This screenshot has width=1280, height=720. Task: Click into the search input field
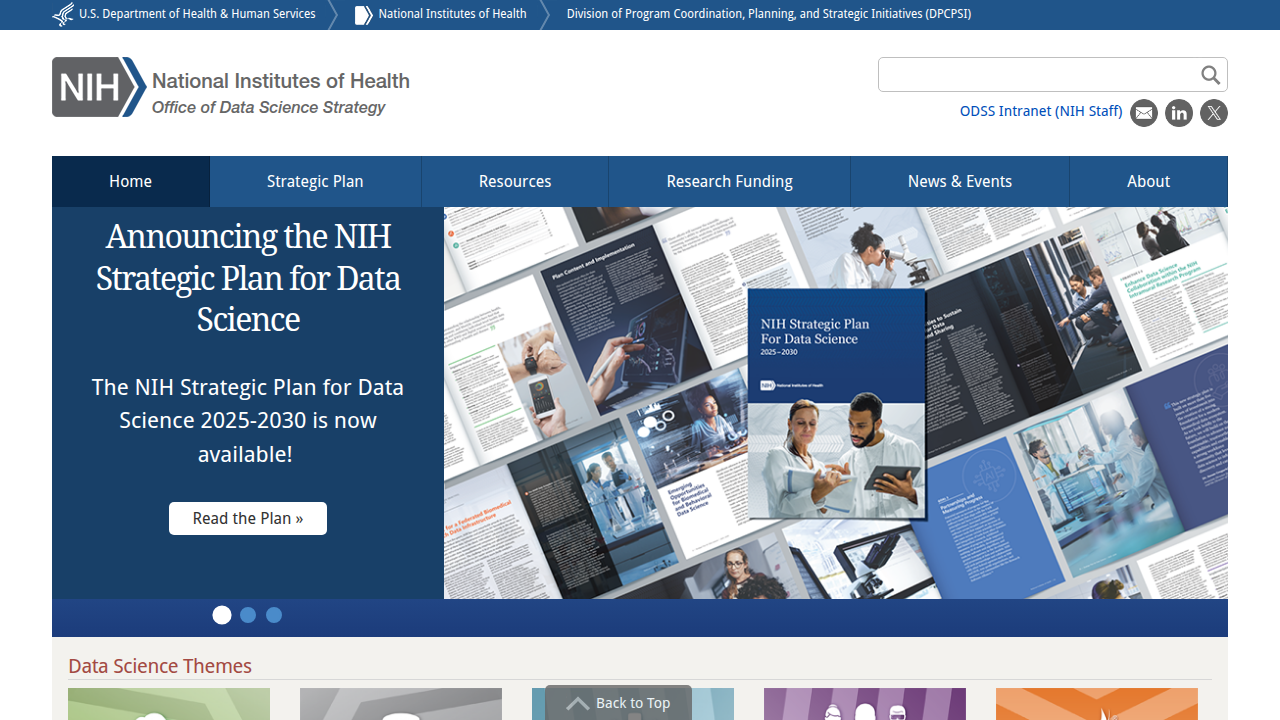click(1038, 75)
